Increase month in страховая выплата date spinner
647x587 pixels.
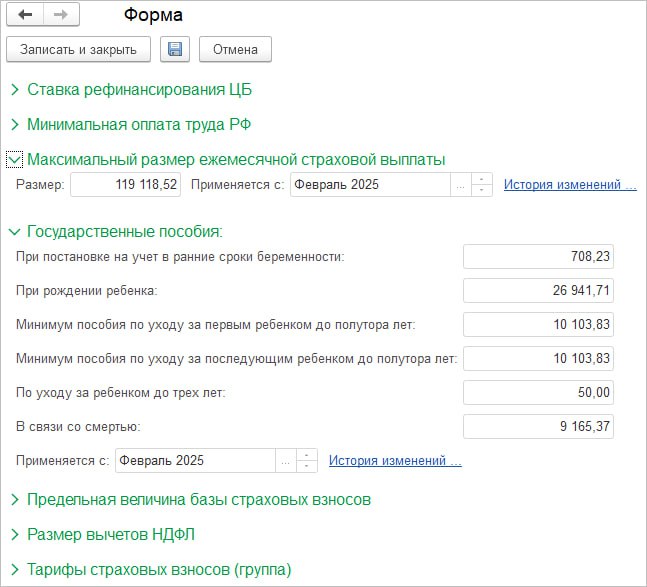click(x=482, y=179)
